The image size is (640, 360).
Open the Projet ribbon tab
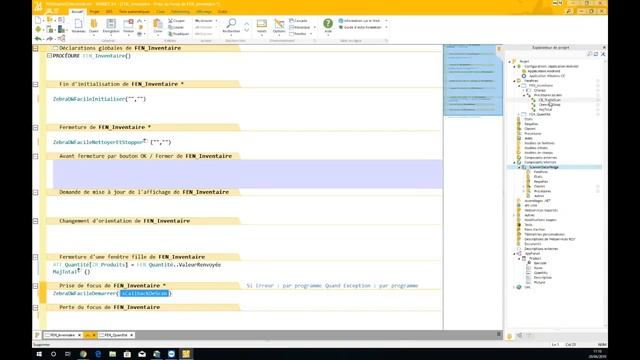pos(94,12)
